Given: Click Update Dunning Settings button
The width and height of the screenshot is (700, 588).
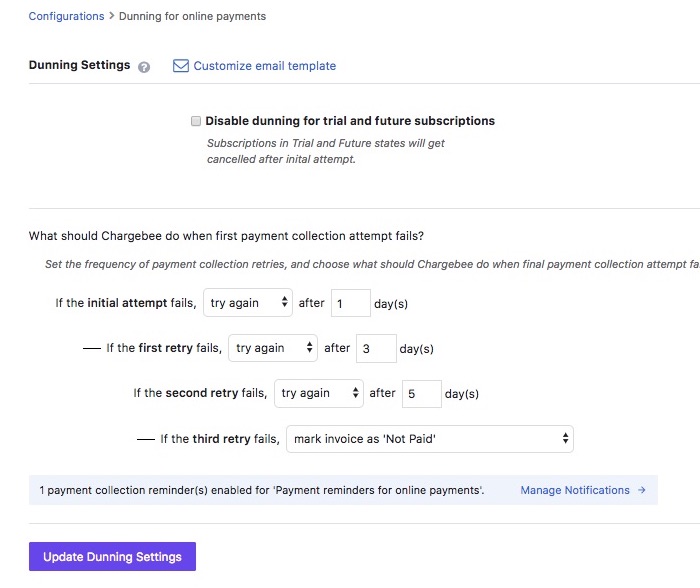Looking at the screenshot, I should pyautogui.click(x=112, y=556).
